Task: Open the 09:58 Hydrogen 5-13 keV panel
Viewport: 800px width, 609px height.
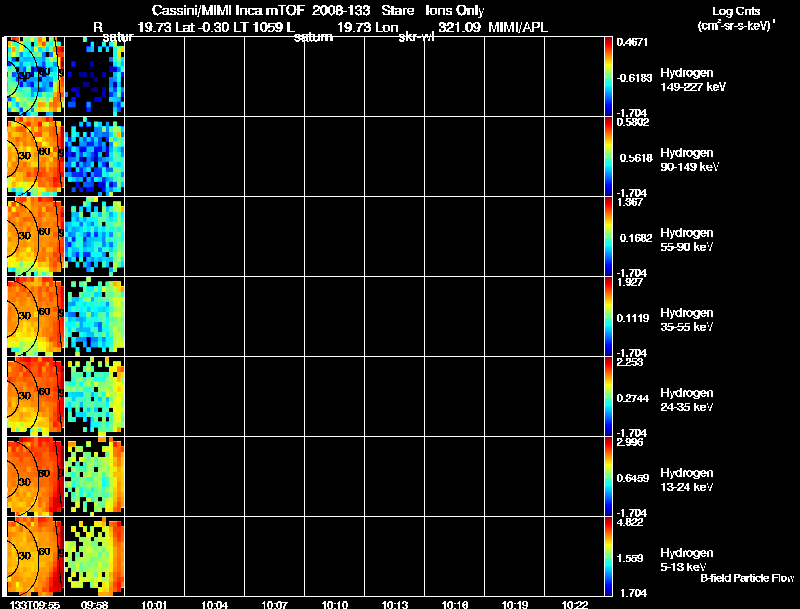Action: pyautogui.click(x=95, y=556)
